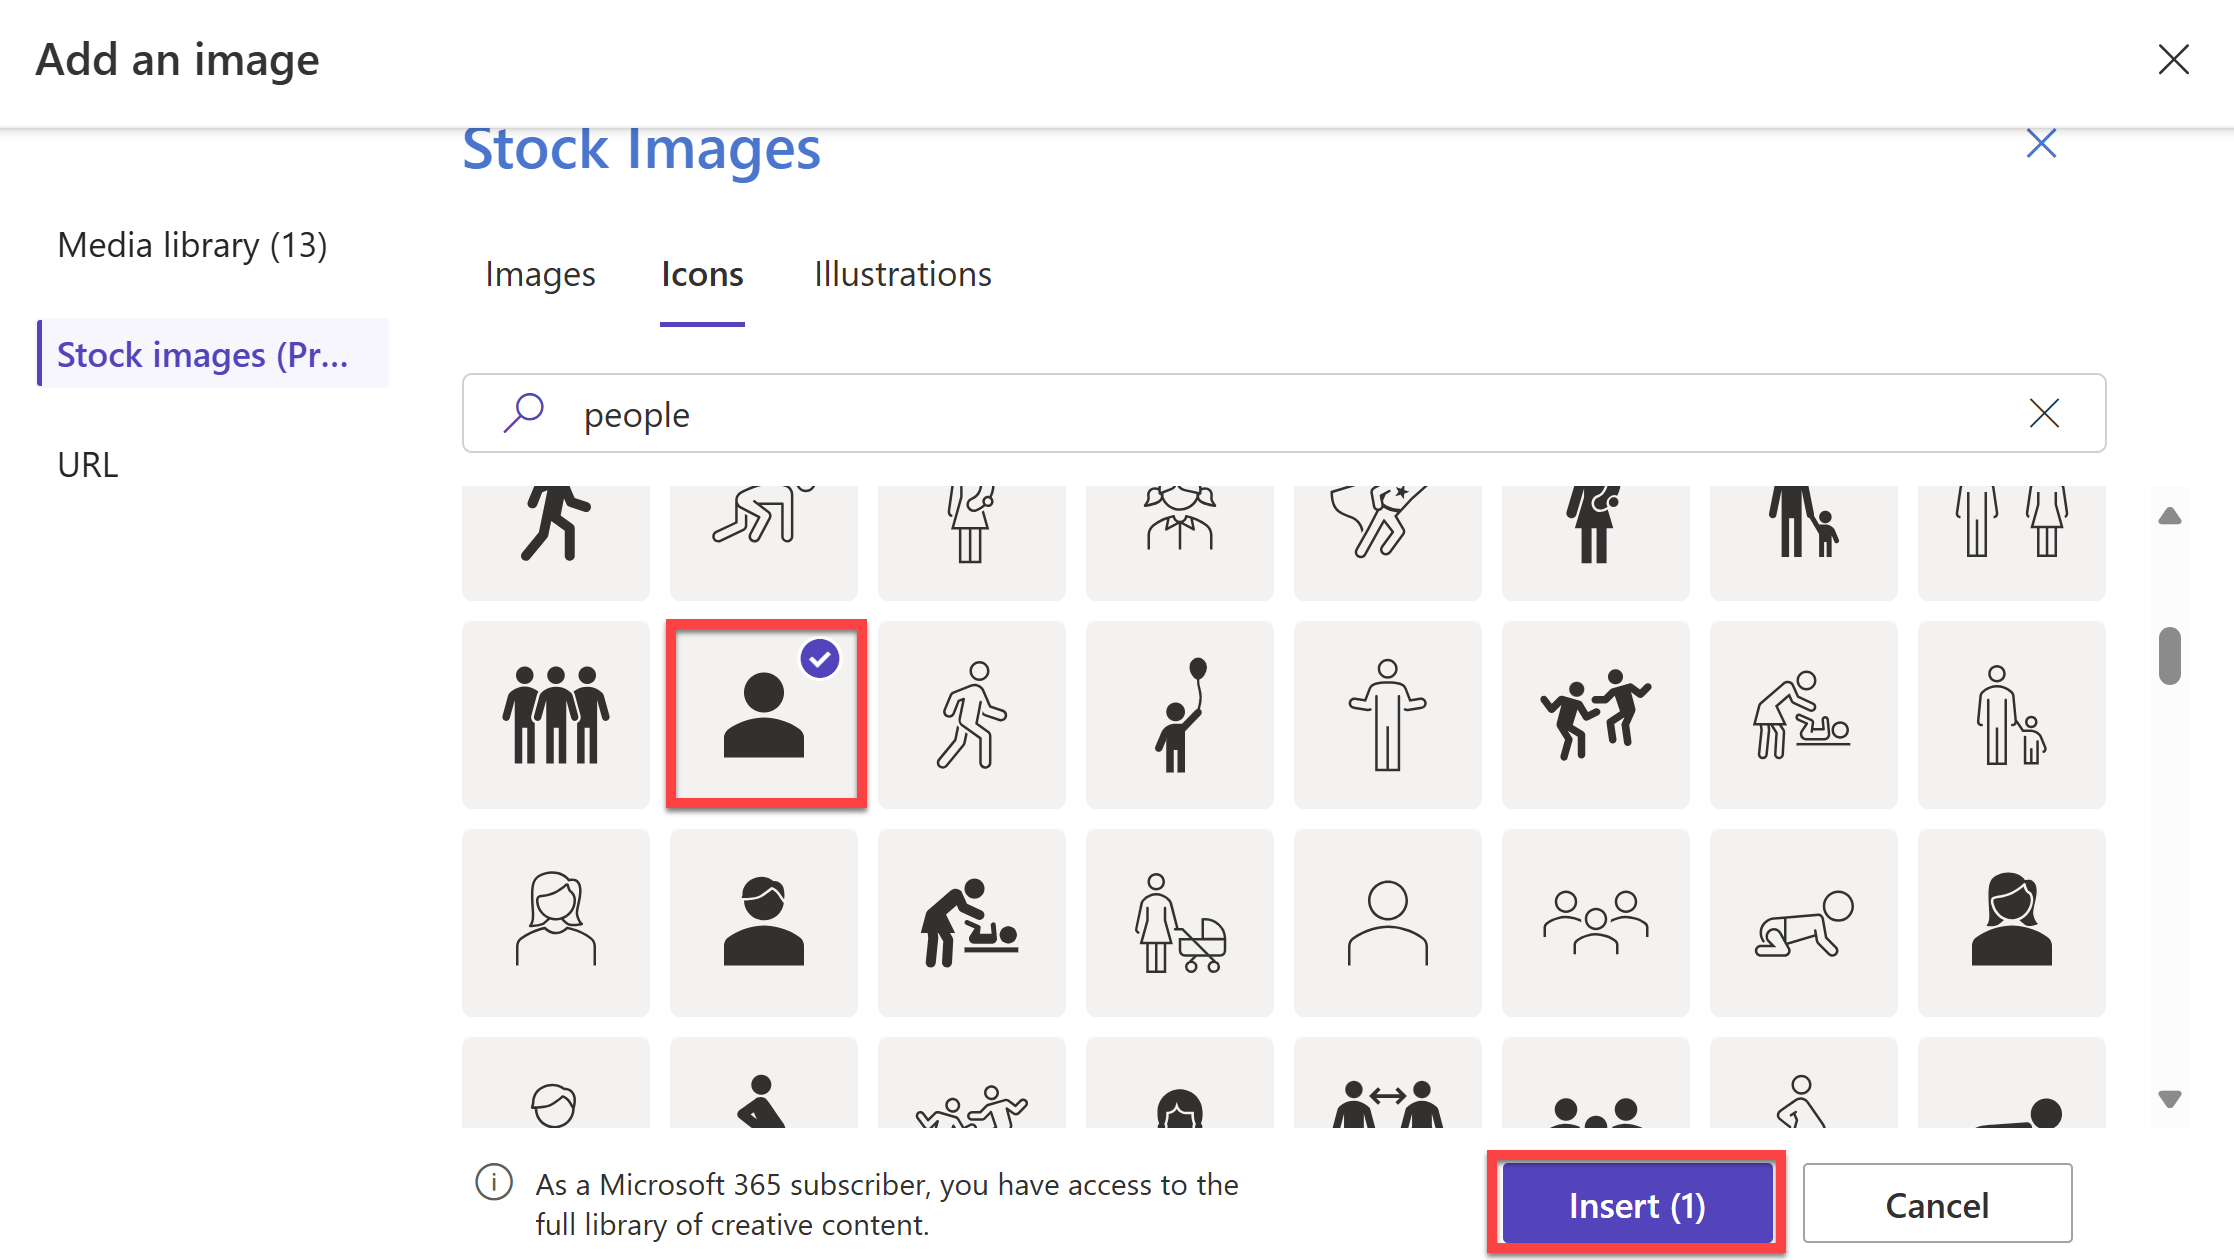
Task: Click the search magnifier icon
Action: point(523,413)
